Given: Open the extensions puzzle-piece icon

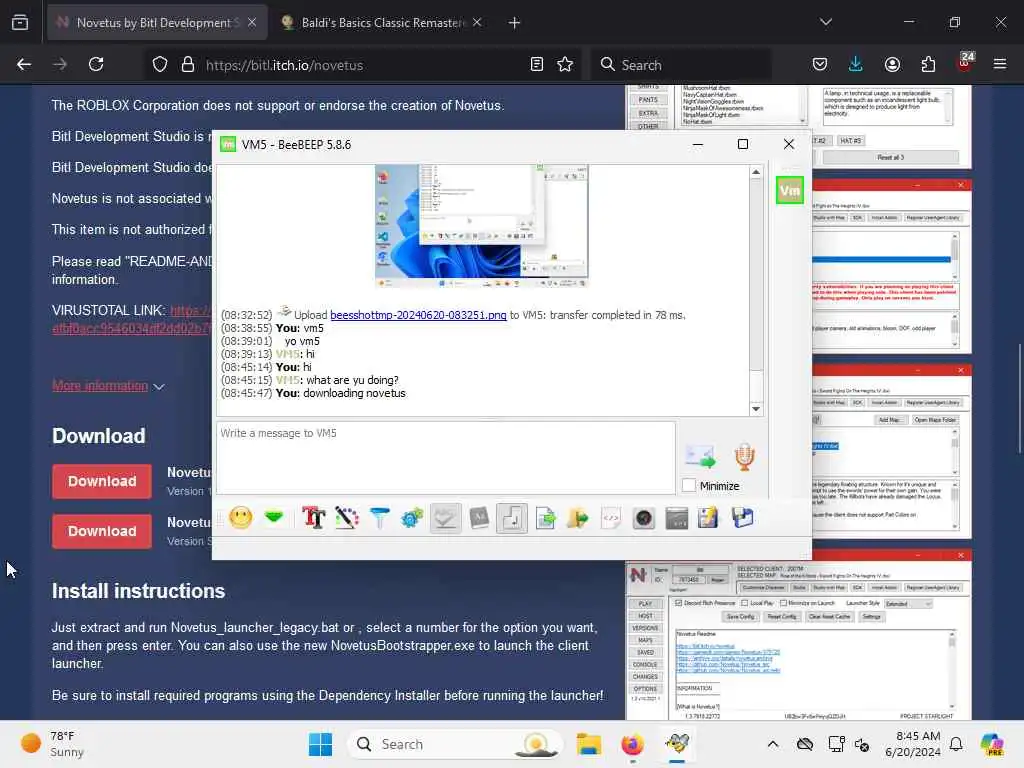Looking at the screenshot, I should pyautogui.click(x=928, y=65).
